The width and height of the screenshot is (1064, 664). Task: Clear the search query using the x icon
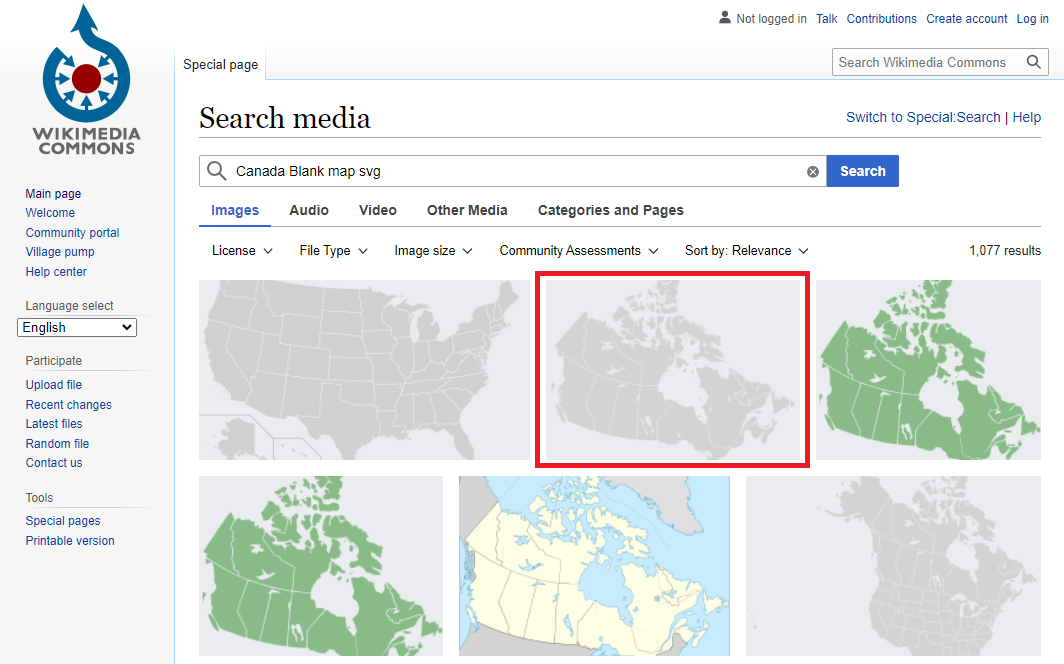[x=813, y=171]
